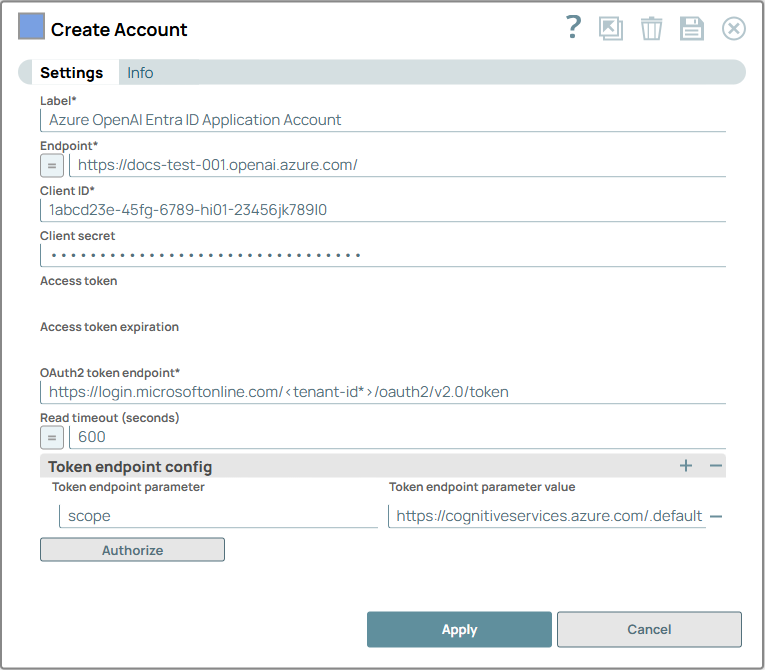765x670 pixels.
Task: Click the Authorize button
Action: click(x=132, y=550)
